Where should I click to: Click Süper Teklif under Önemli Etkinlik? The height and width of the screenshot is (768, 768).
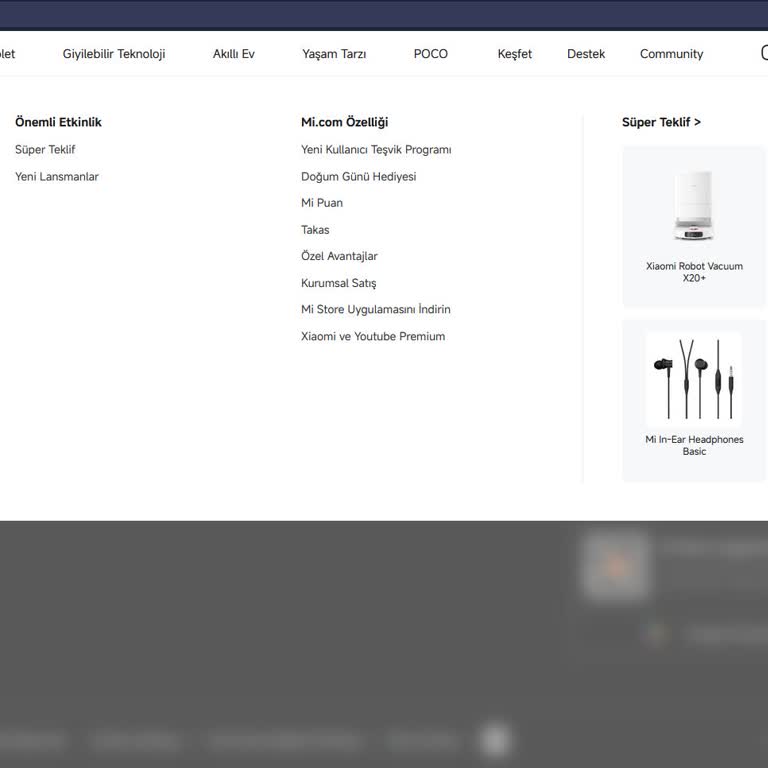45,149
